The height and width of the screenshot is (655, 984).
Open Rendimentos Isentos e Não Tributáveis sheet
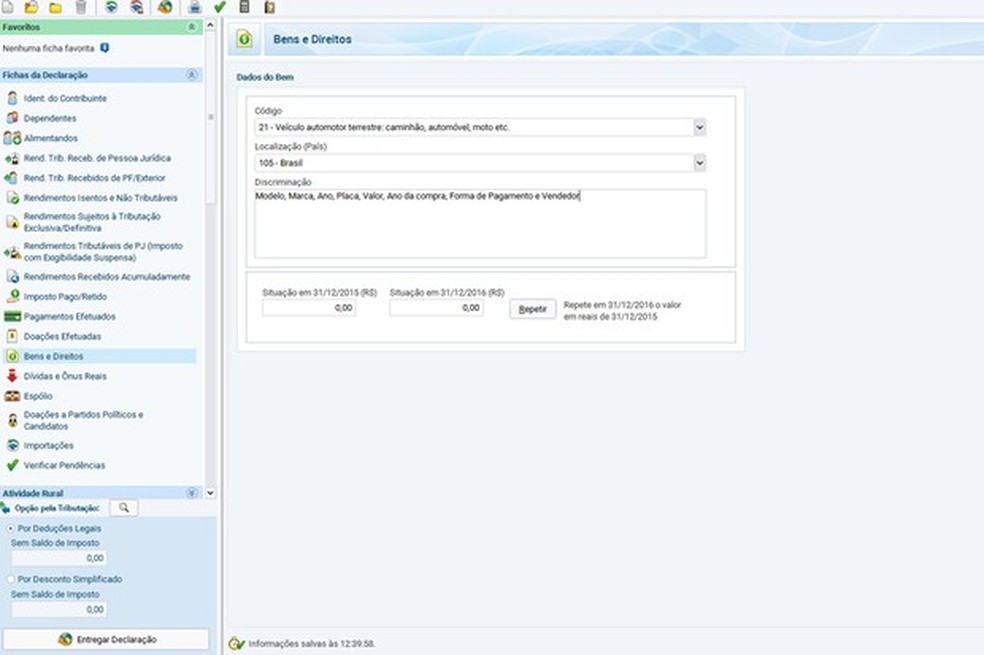pos(100,198)
